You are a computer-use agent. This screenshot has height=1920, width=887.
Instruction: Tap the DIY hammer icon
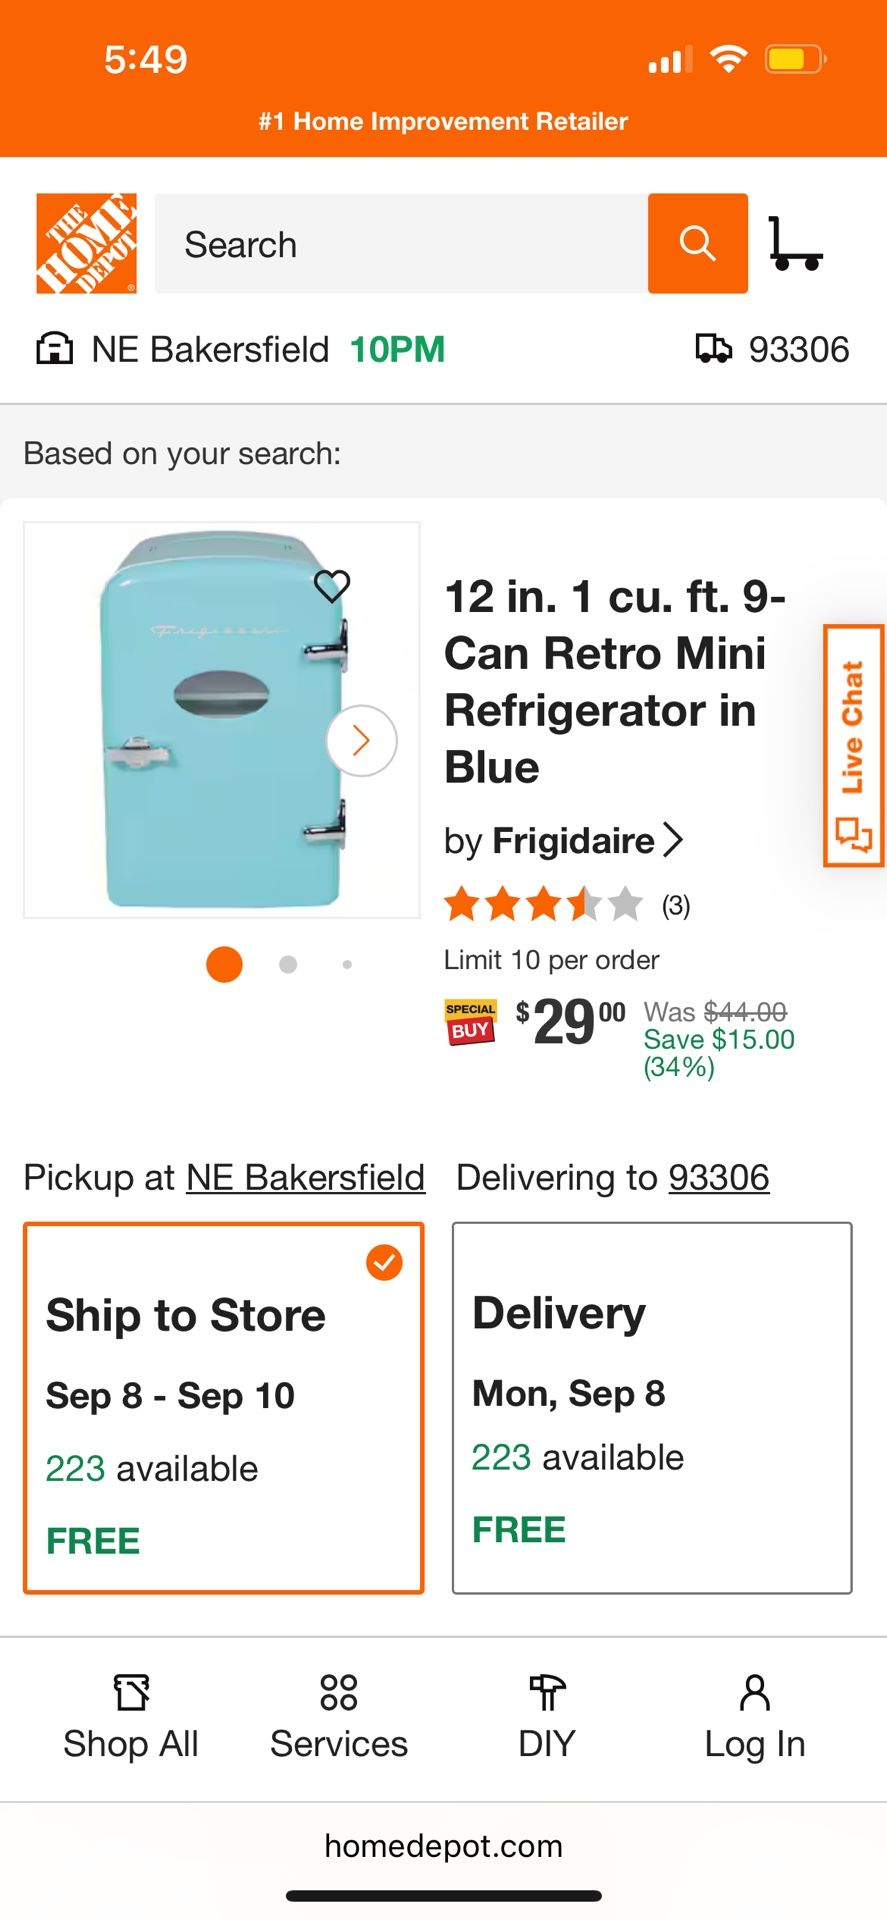click(x=547, y=1692)
